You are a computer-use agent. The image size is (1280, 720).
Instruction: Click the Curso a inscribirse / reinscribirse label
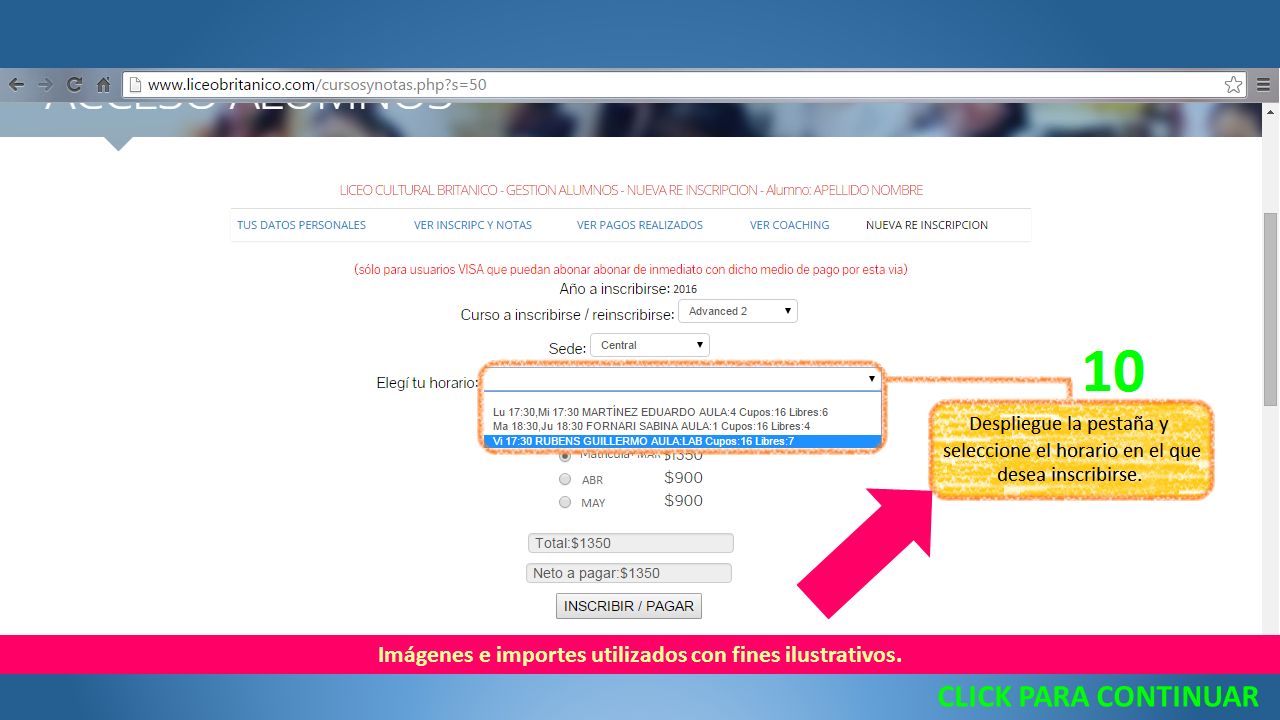(567, 314)
